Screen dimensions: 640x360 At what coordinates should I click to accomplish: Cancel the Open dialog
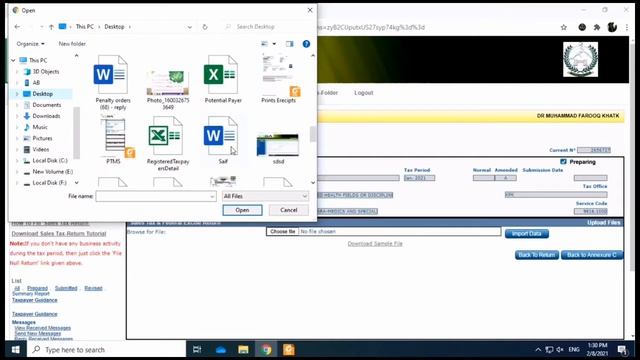tap(289, 210)
